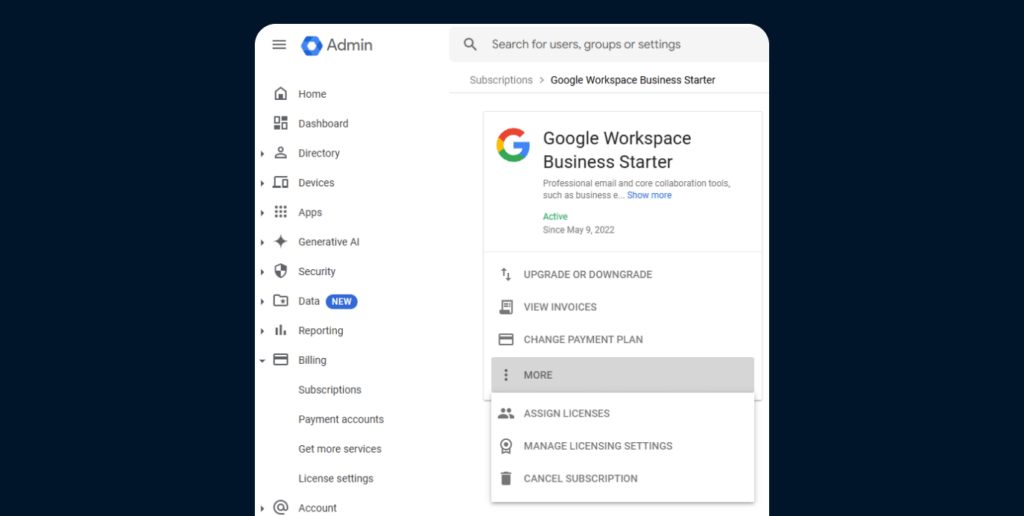This screenshot has width=1024, height=516.
Task: Focus the search users, groups or settings field
Action: click(x=609, y=44)
